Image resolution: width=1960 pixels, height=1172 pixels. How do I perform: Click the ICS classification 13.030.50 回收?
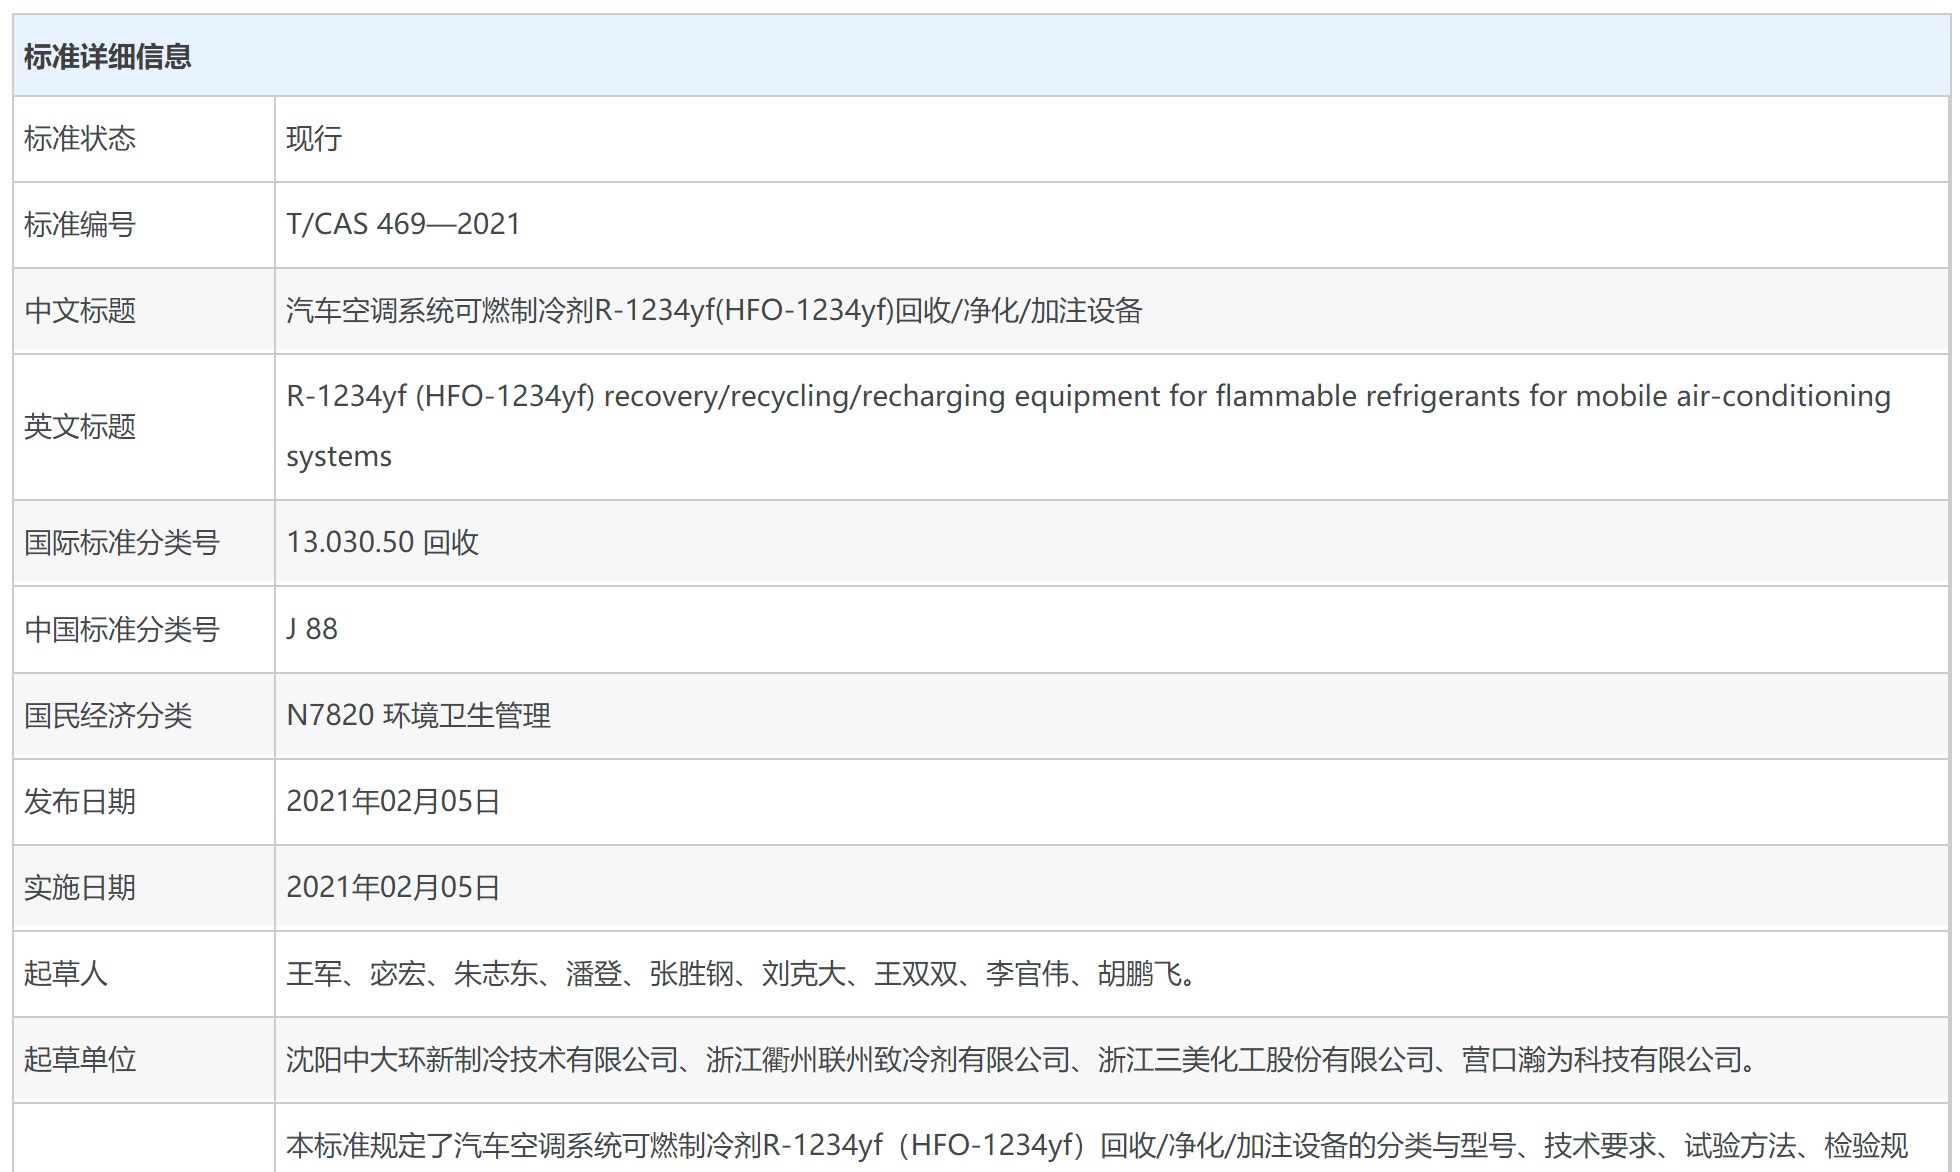[382, 542]
